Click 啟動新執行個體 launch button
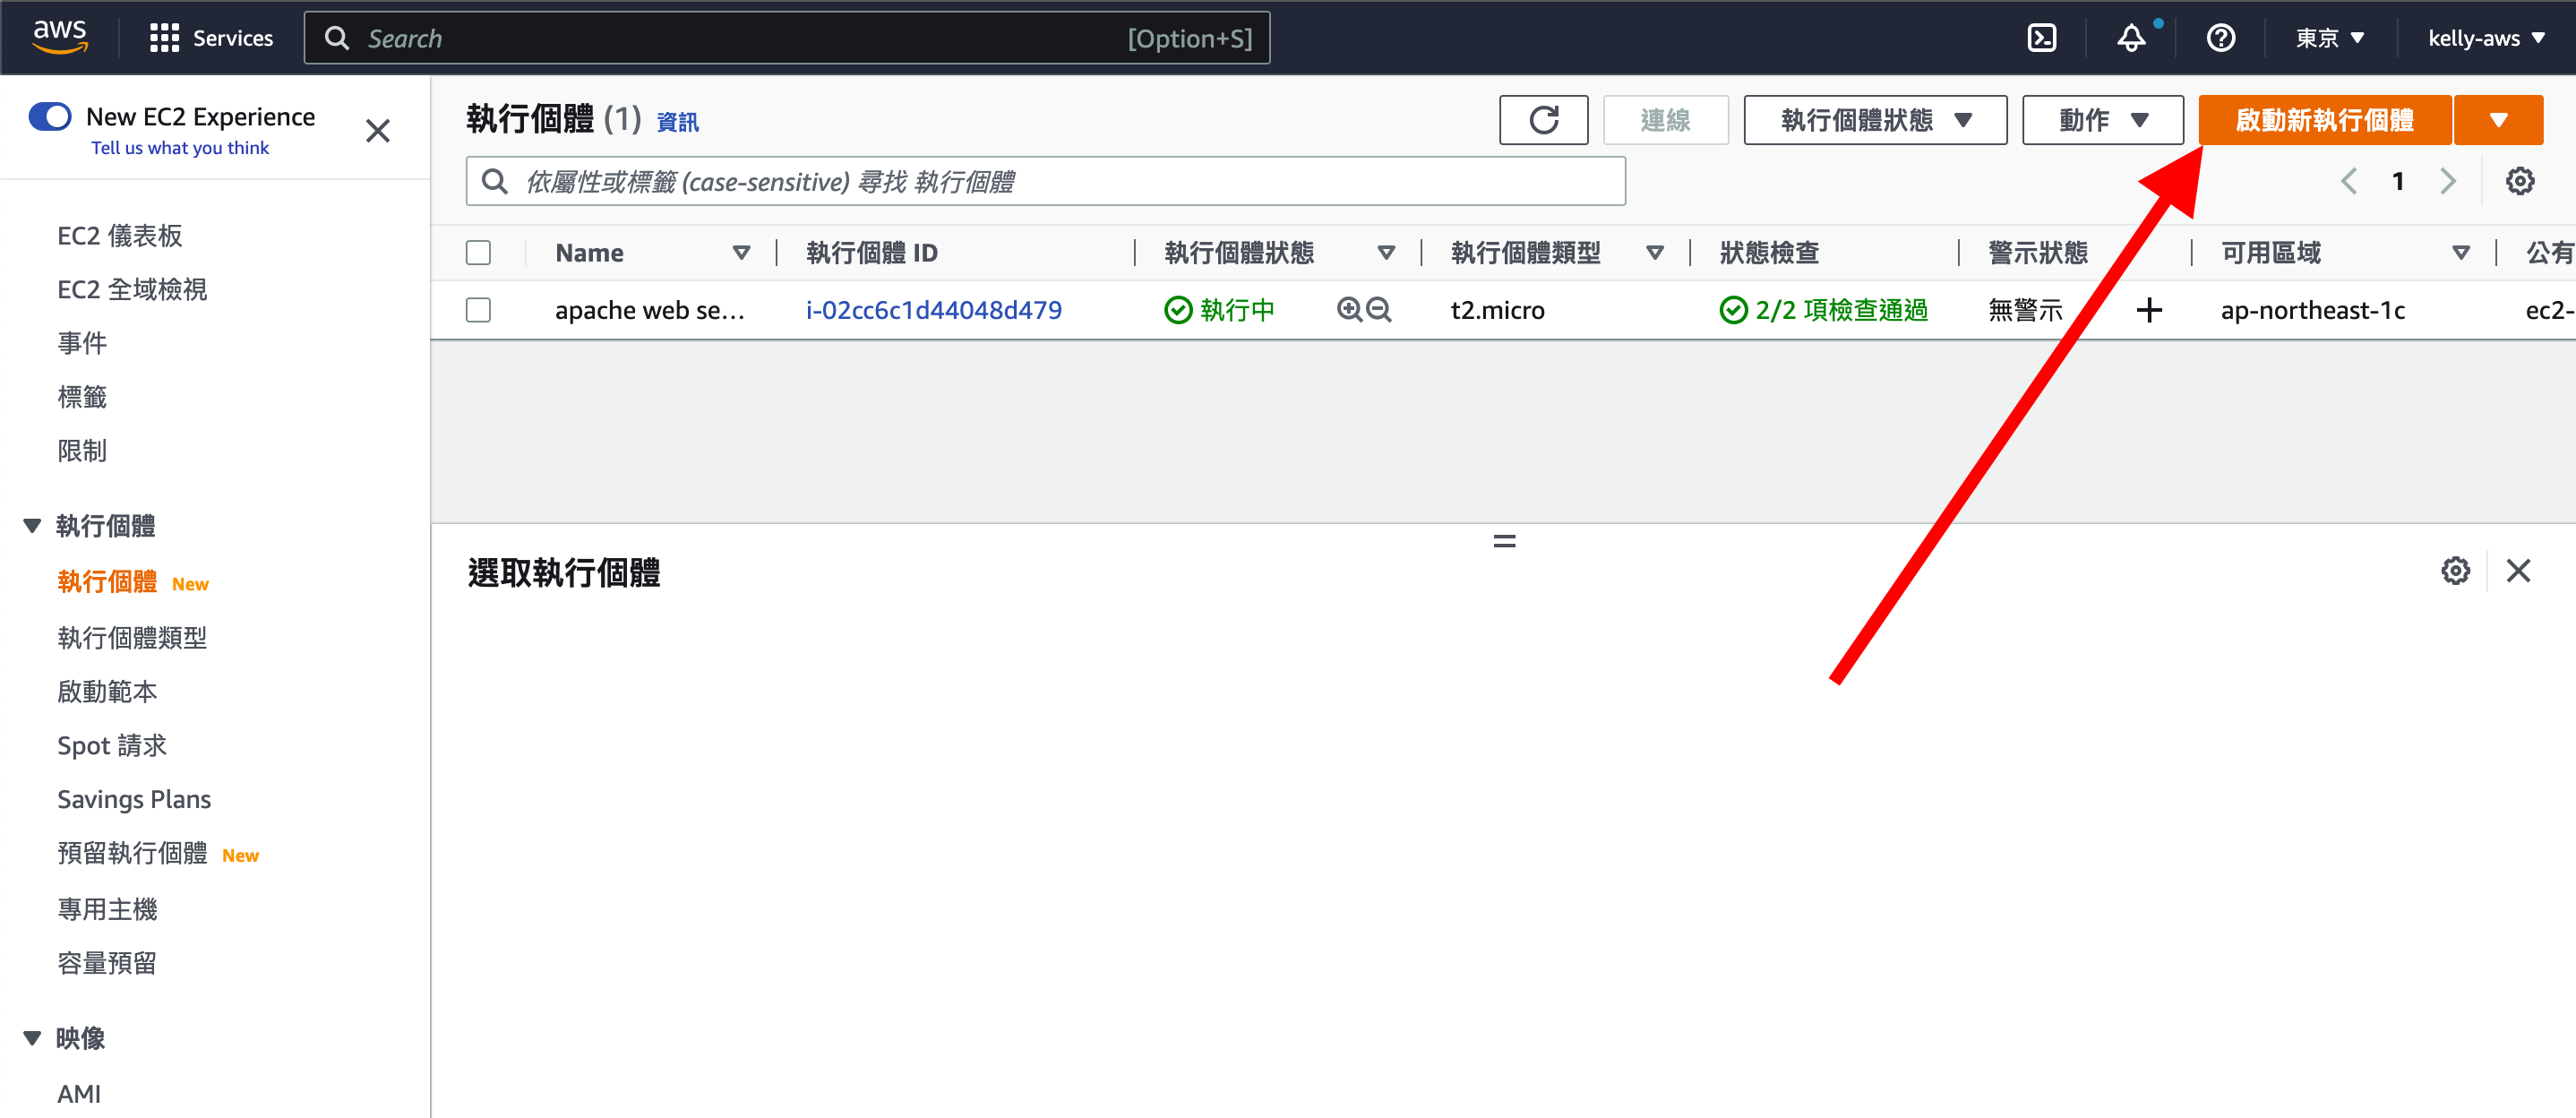 (2324, 120)
